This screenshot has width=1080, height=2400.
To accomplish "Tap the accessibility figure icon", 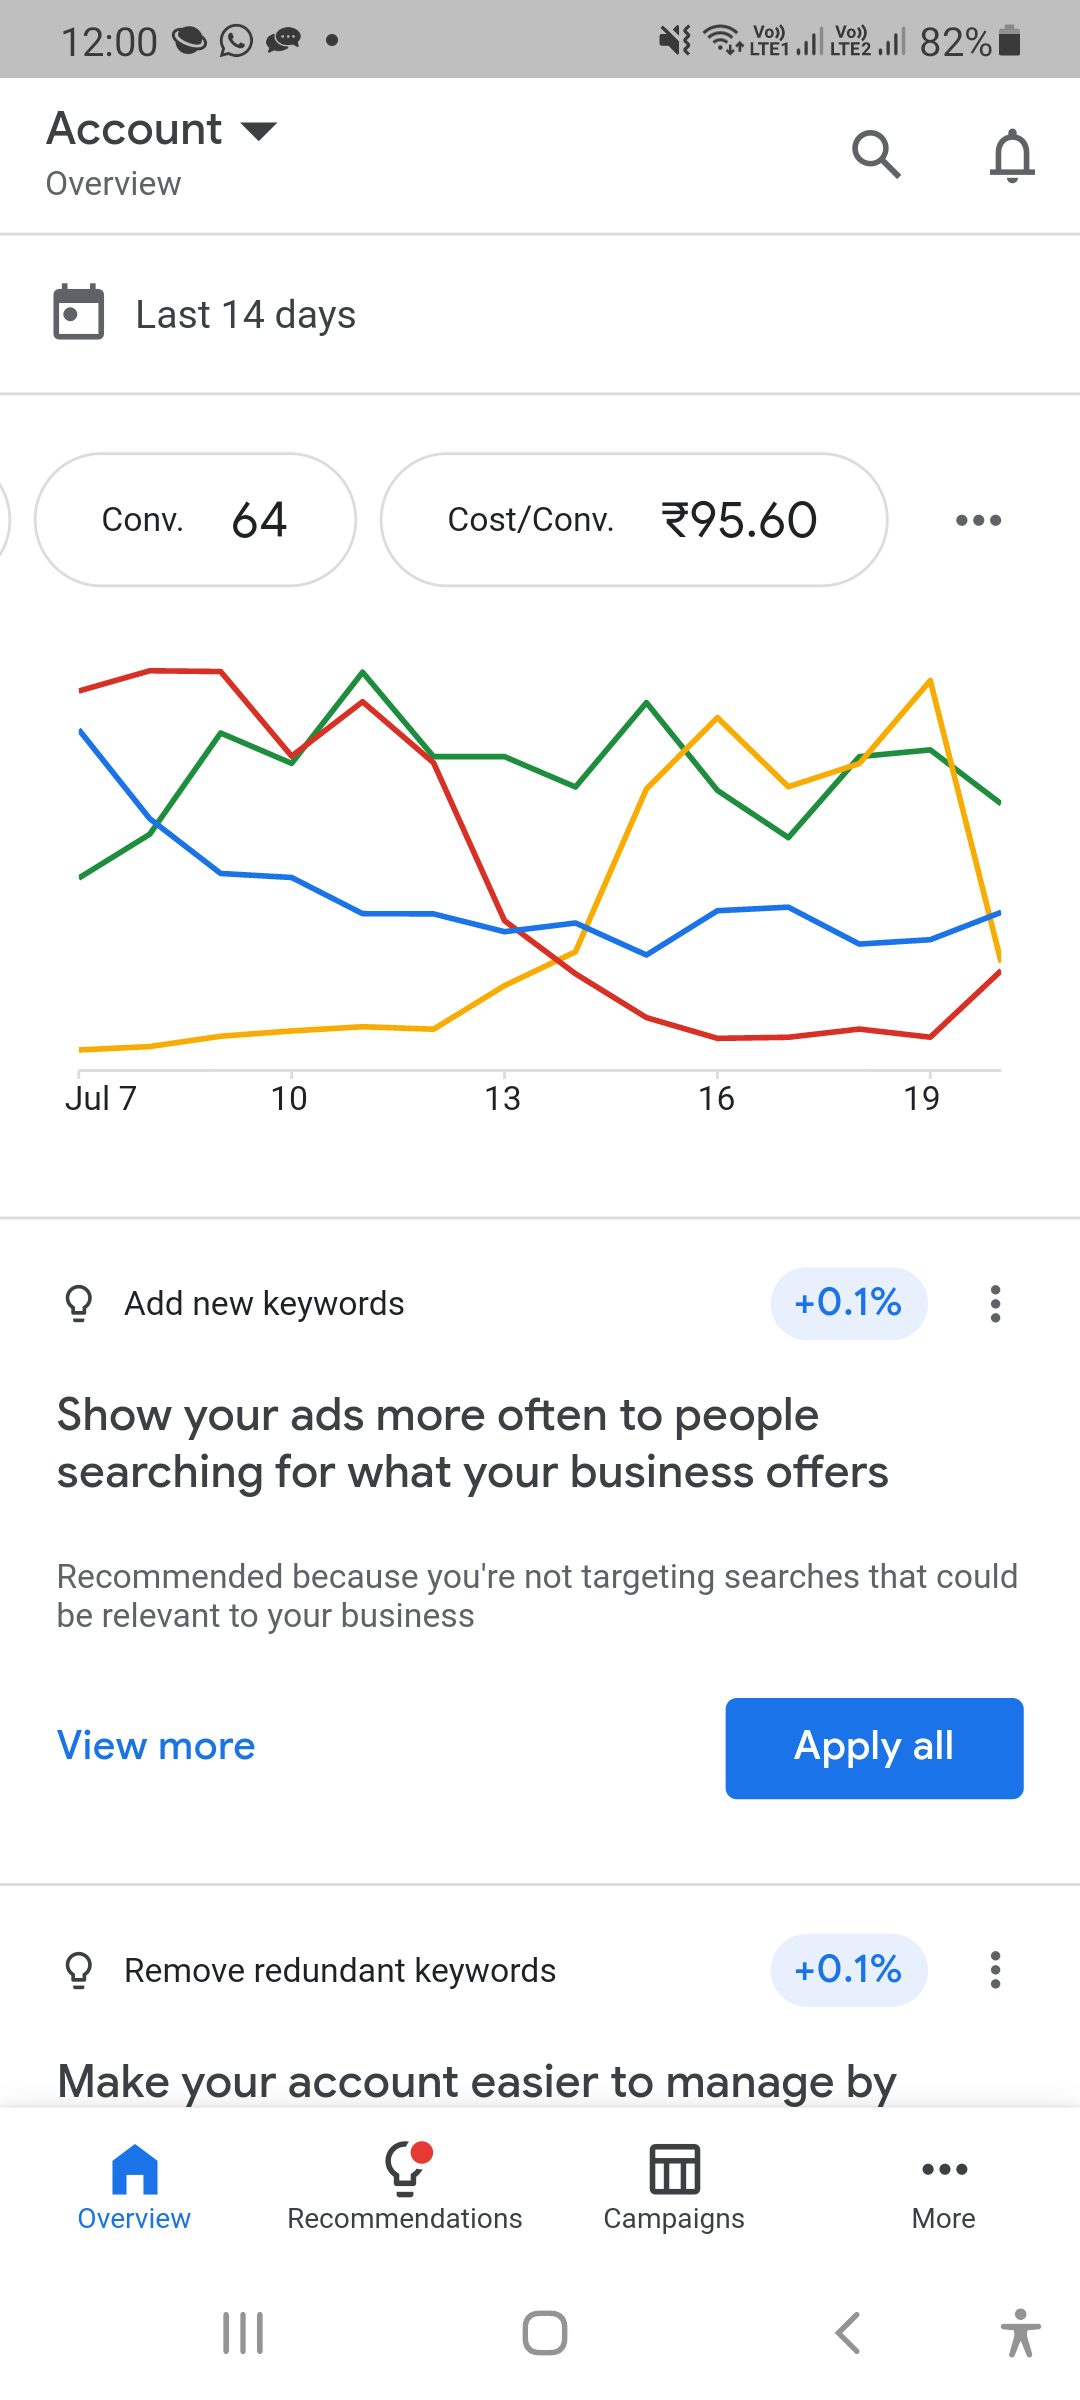I will pos(1020,2333).
